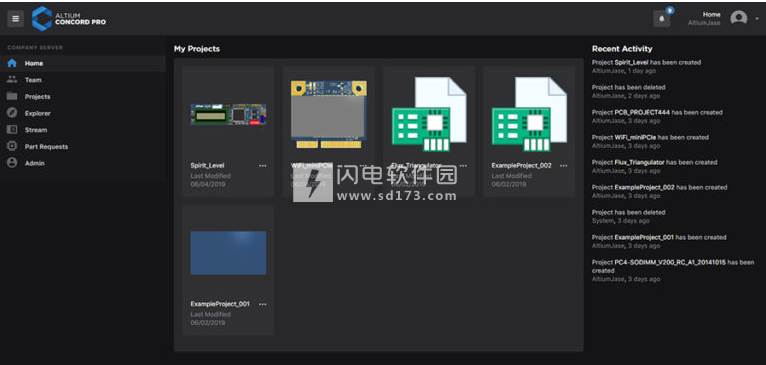Click the Explorer compass icon
Viewport: 766px width, 365px height.
click(12, 113)
